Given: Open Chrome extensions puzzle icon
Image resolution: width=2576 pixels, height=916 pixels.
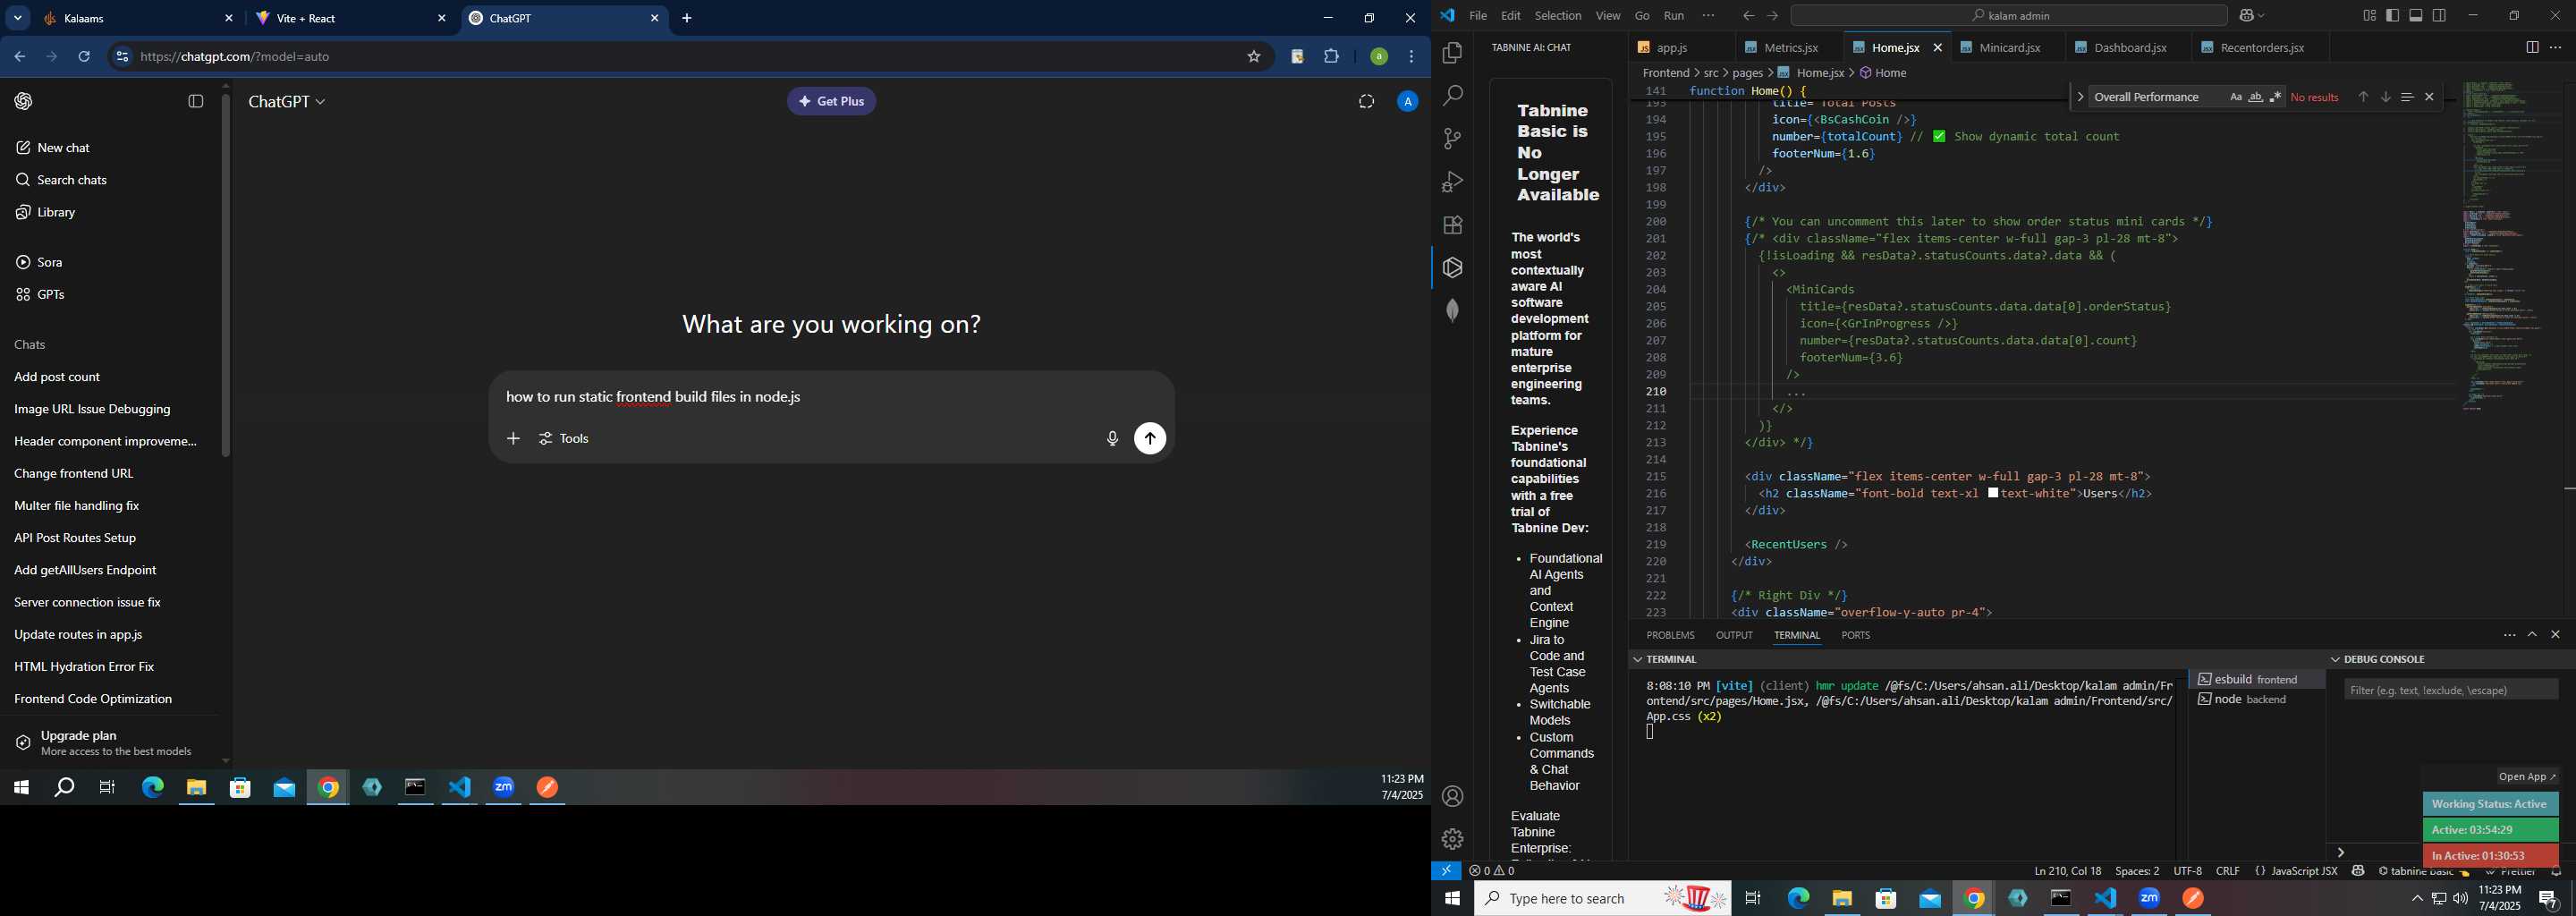Looking at the screenshot, I should [x=1331, y=57].
